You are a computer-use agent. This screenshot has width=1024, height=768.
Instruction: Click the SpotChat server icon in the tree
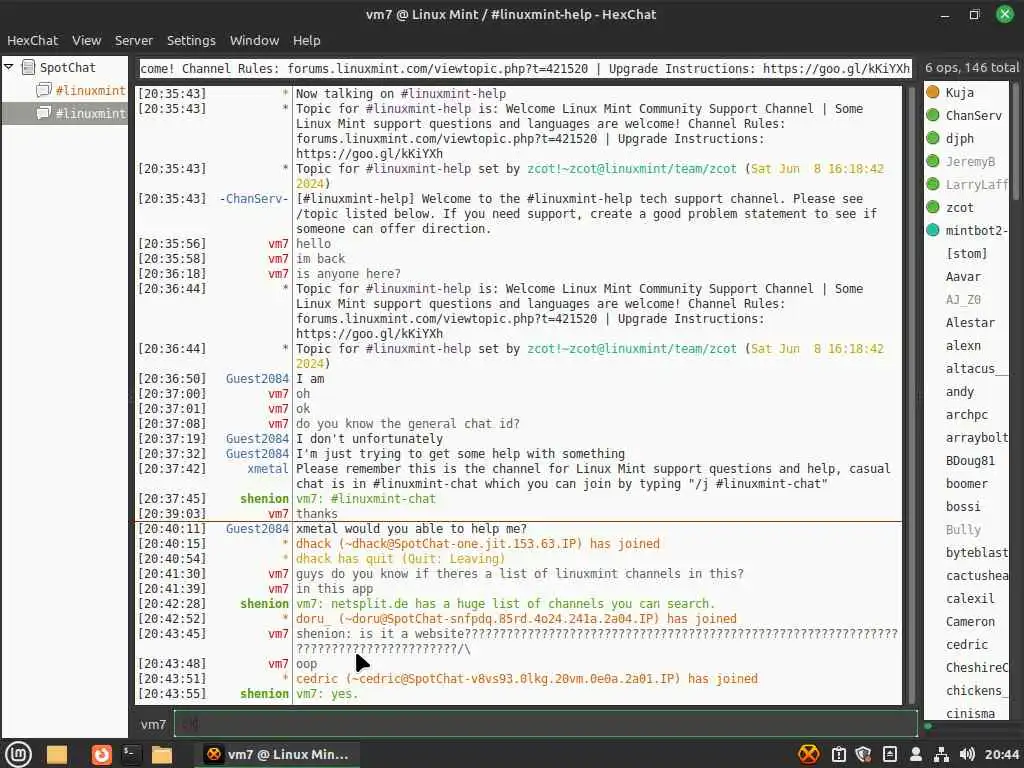28,67
